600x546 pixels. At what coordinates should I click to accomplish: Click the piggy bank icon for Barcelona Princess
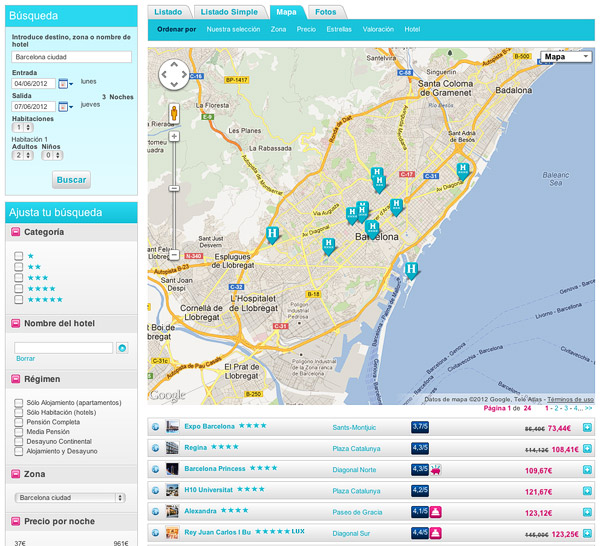click(435, 469)
